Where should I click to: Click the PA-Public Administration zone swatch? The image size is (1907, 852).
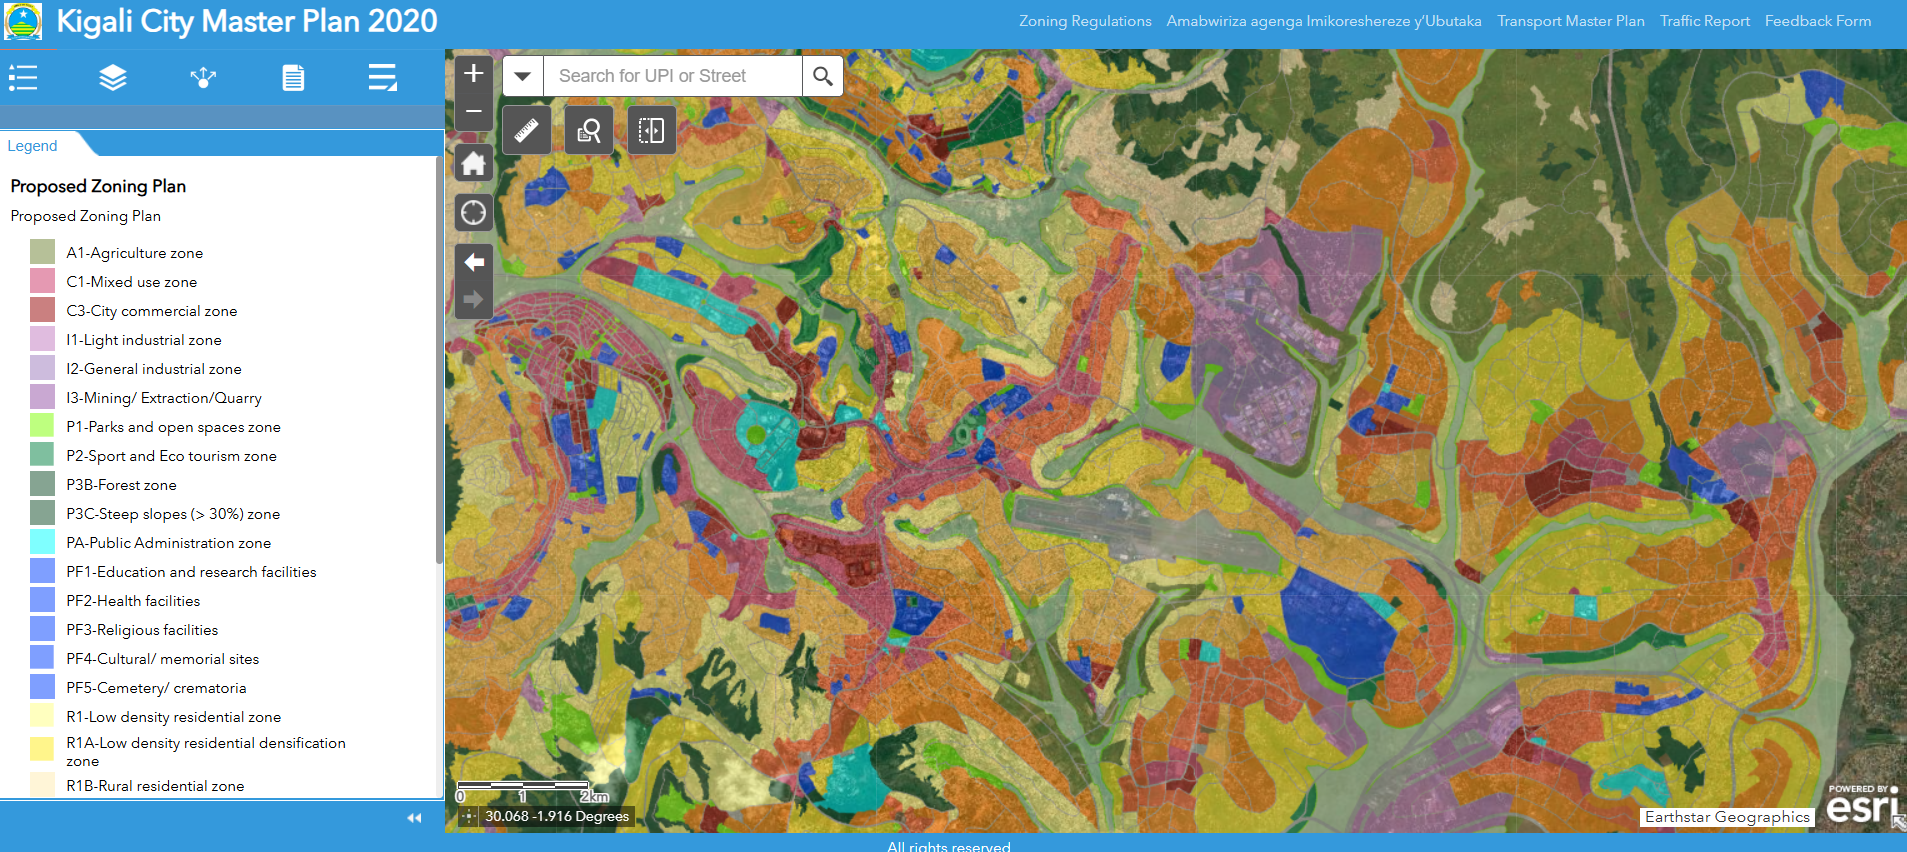tap(42, 541)
